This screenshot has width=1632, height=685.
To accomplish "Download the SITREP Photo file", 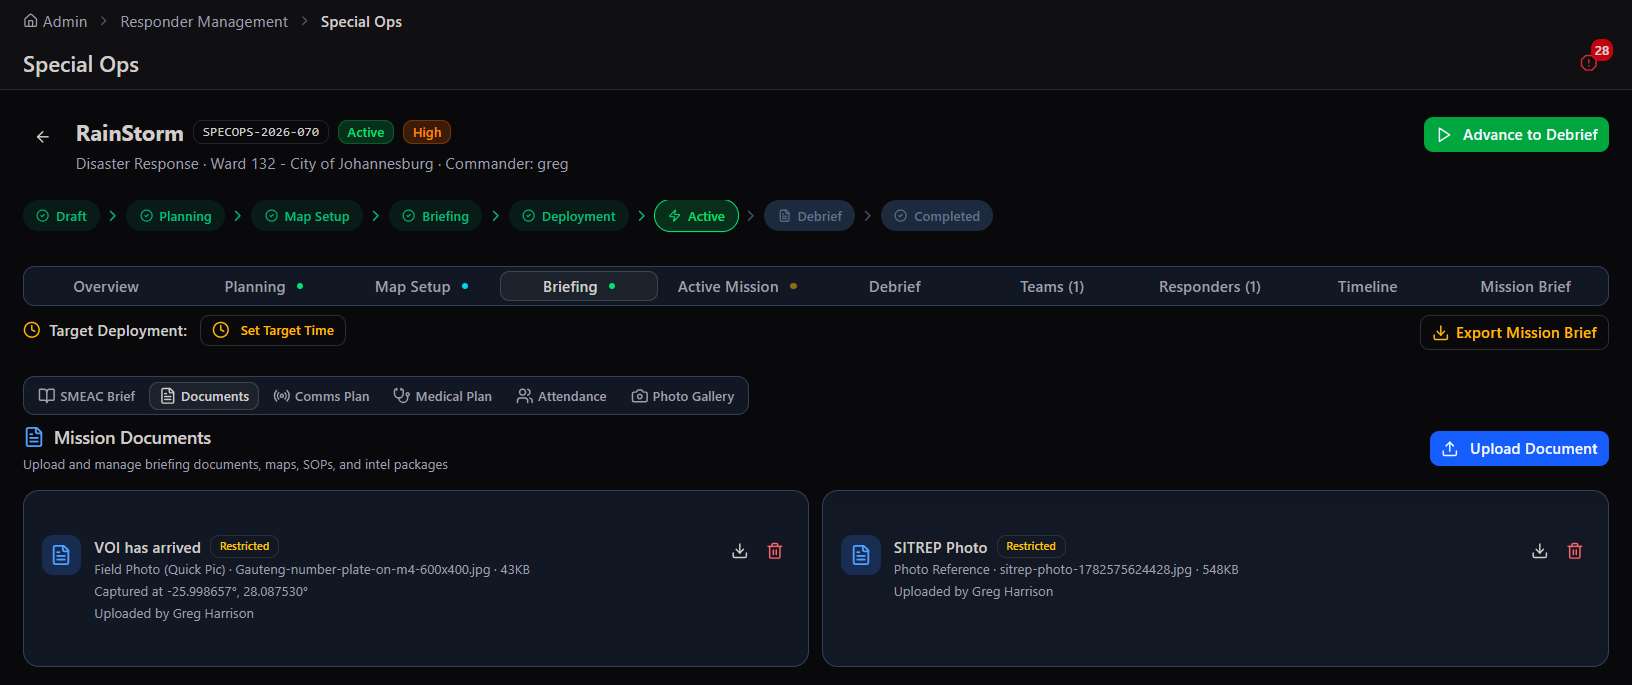I will tap(1540, 551).
